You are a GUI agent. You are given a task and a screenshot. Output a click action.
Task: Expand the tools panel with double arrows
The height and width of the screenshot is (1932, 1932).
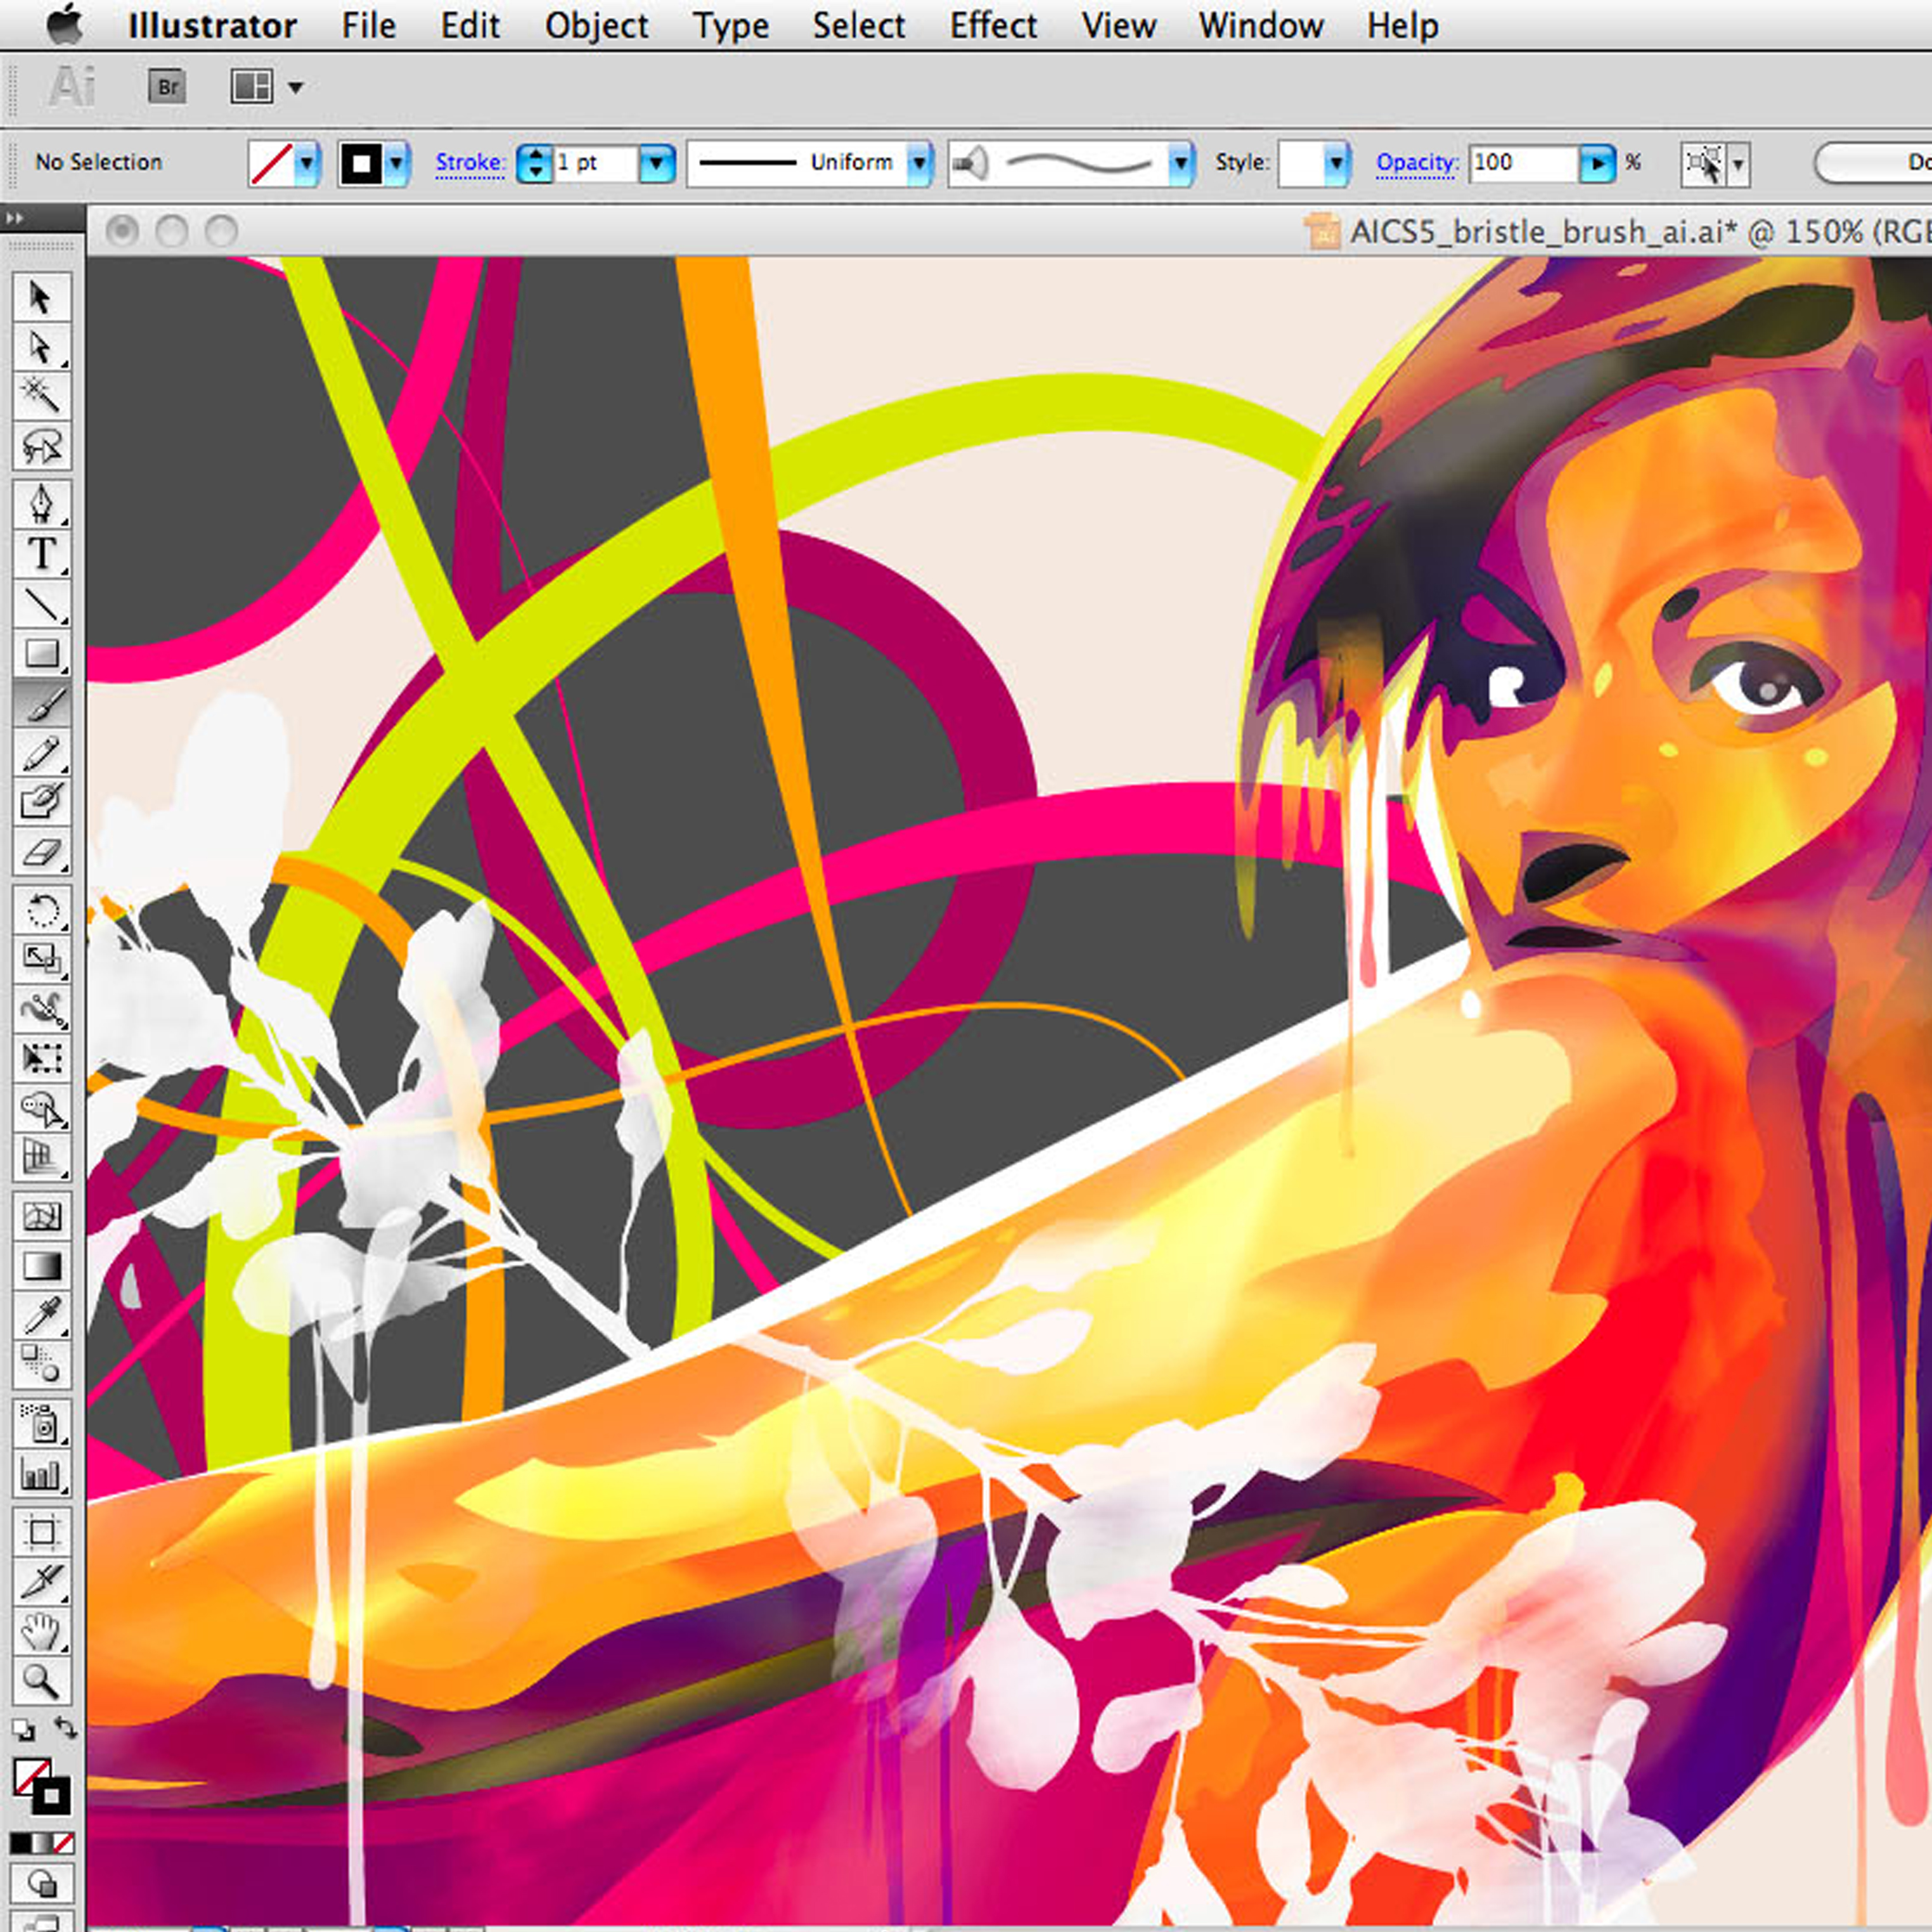[14, 217]
